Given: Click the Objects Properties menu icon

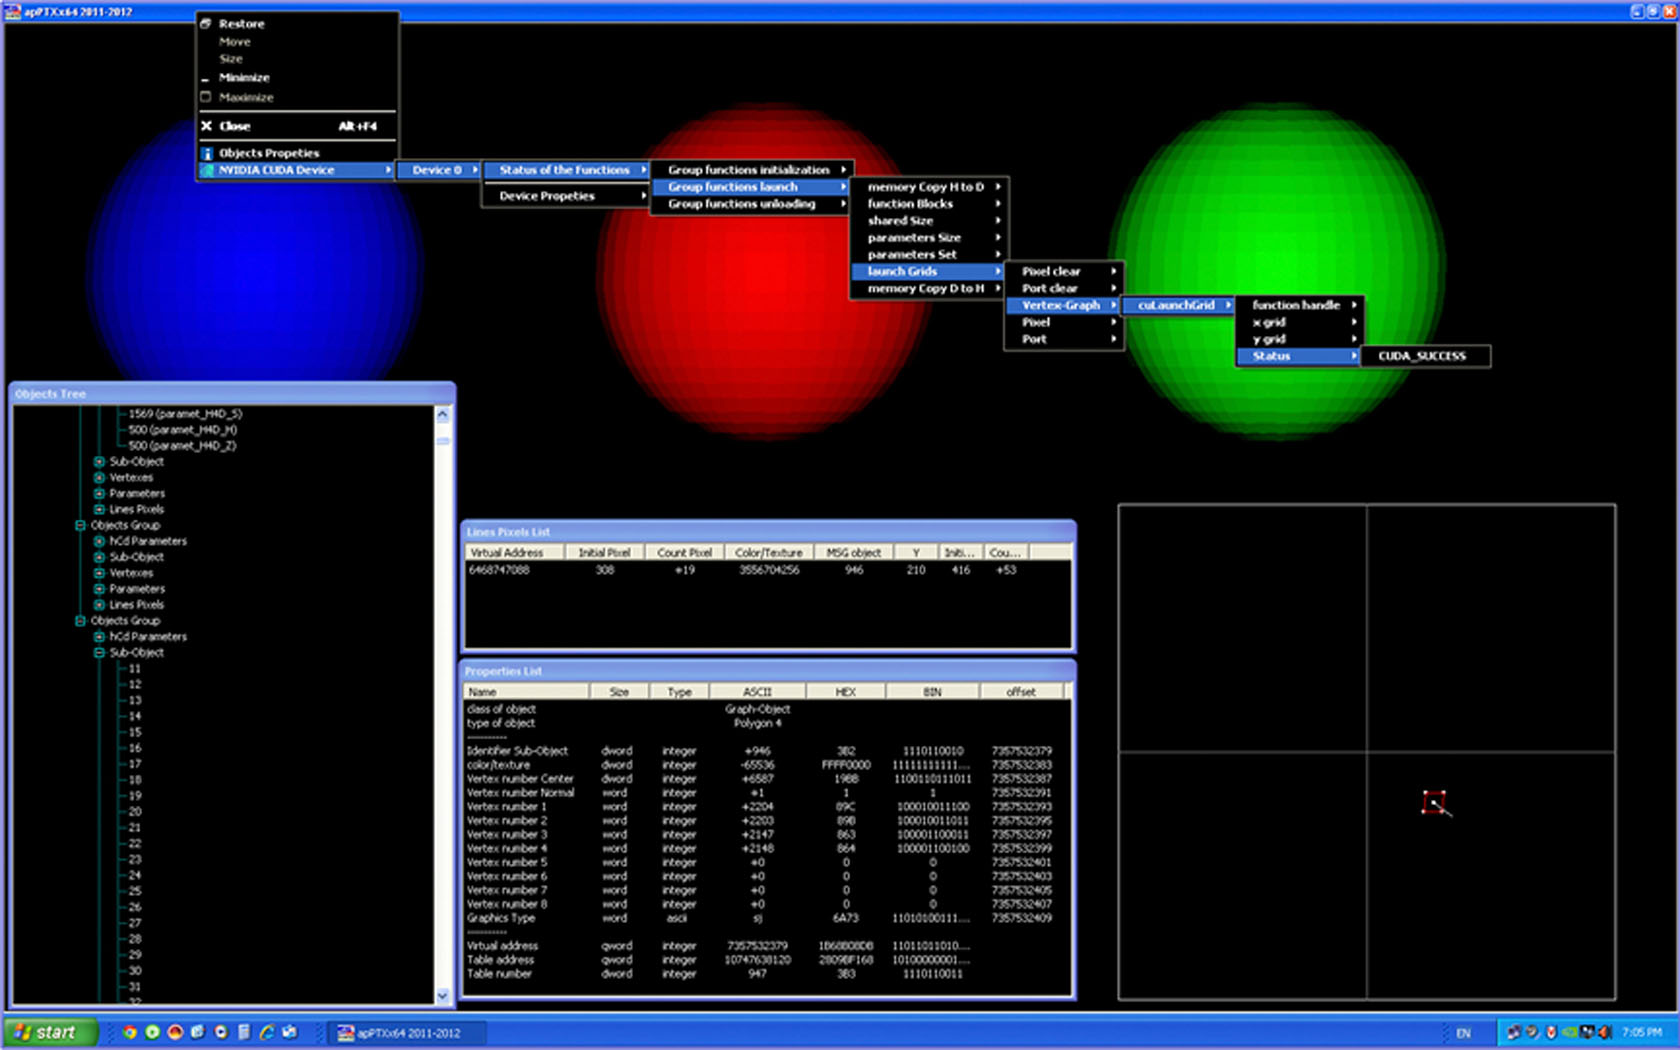Looking at the screenshot, I should 207,153.
